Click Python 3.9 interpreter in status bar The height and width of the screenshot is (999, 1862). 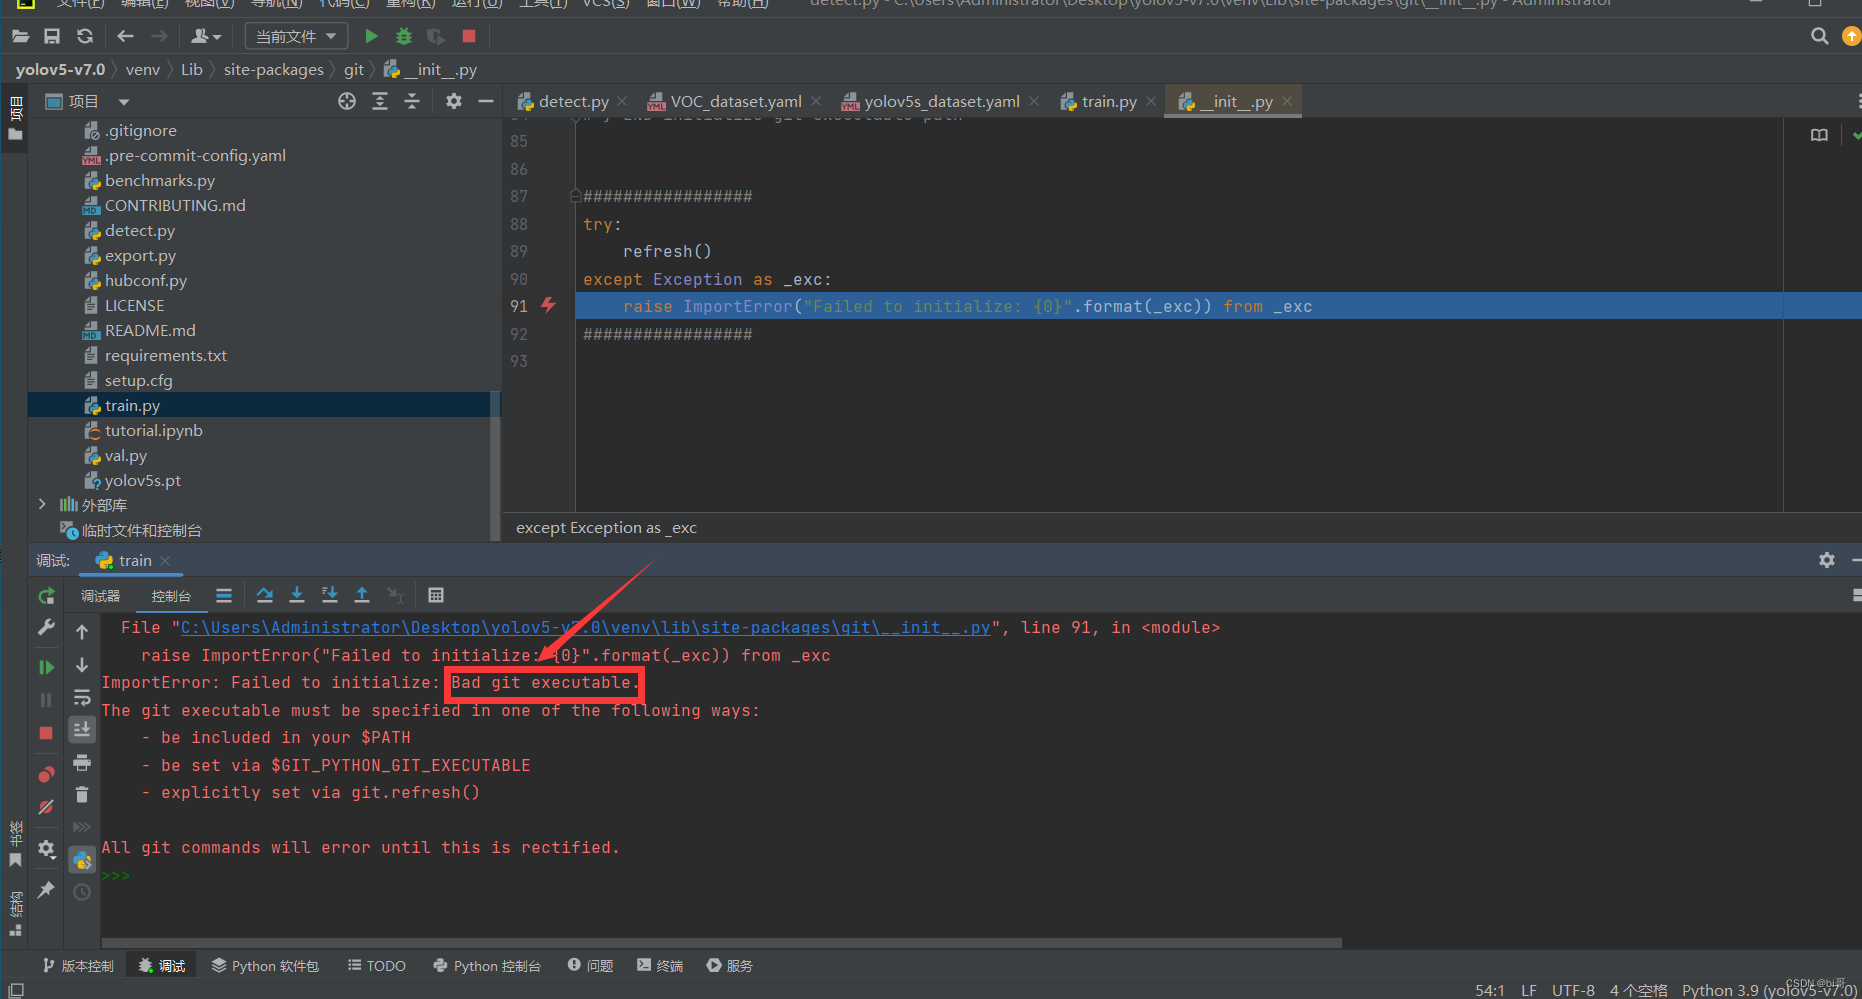pyautogui.click(x=1768, y=990)
